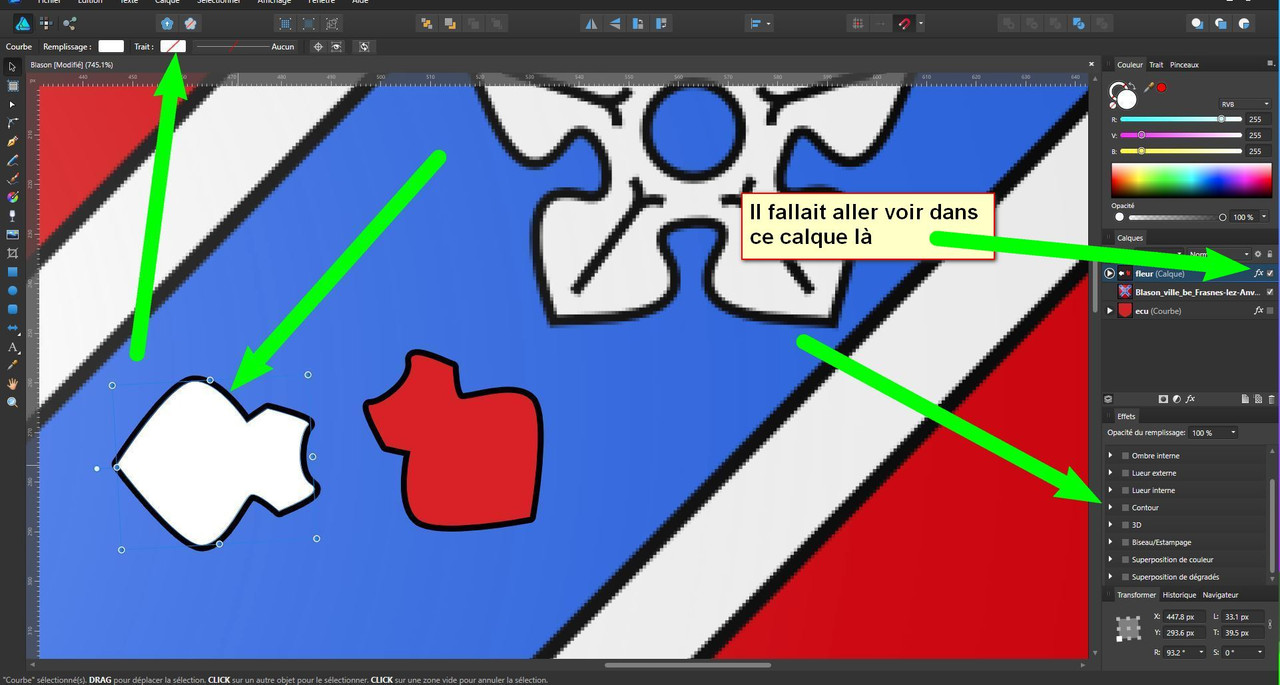
Task: Click the R rotation field 93.2°
Action: tap(1186, 652)
